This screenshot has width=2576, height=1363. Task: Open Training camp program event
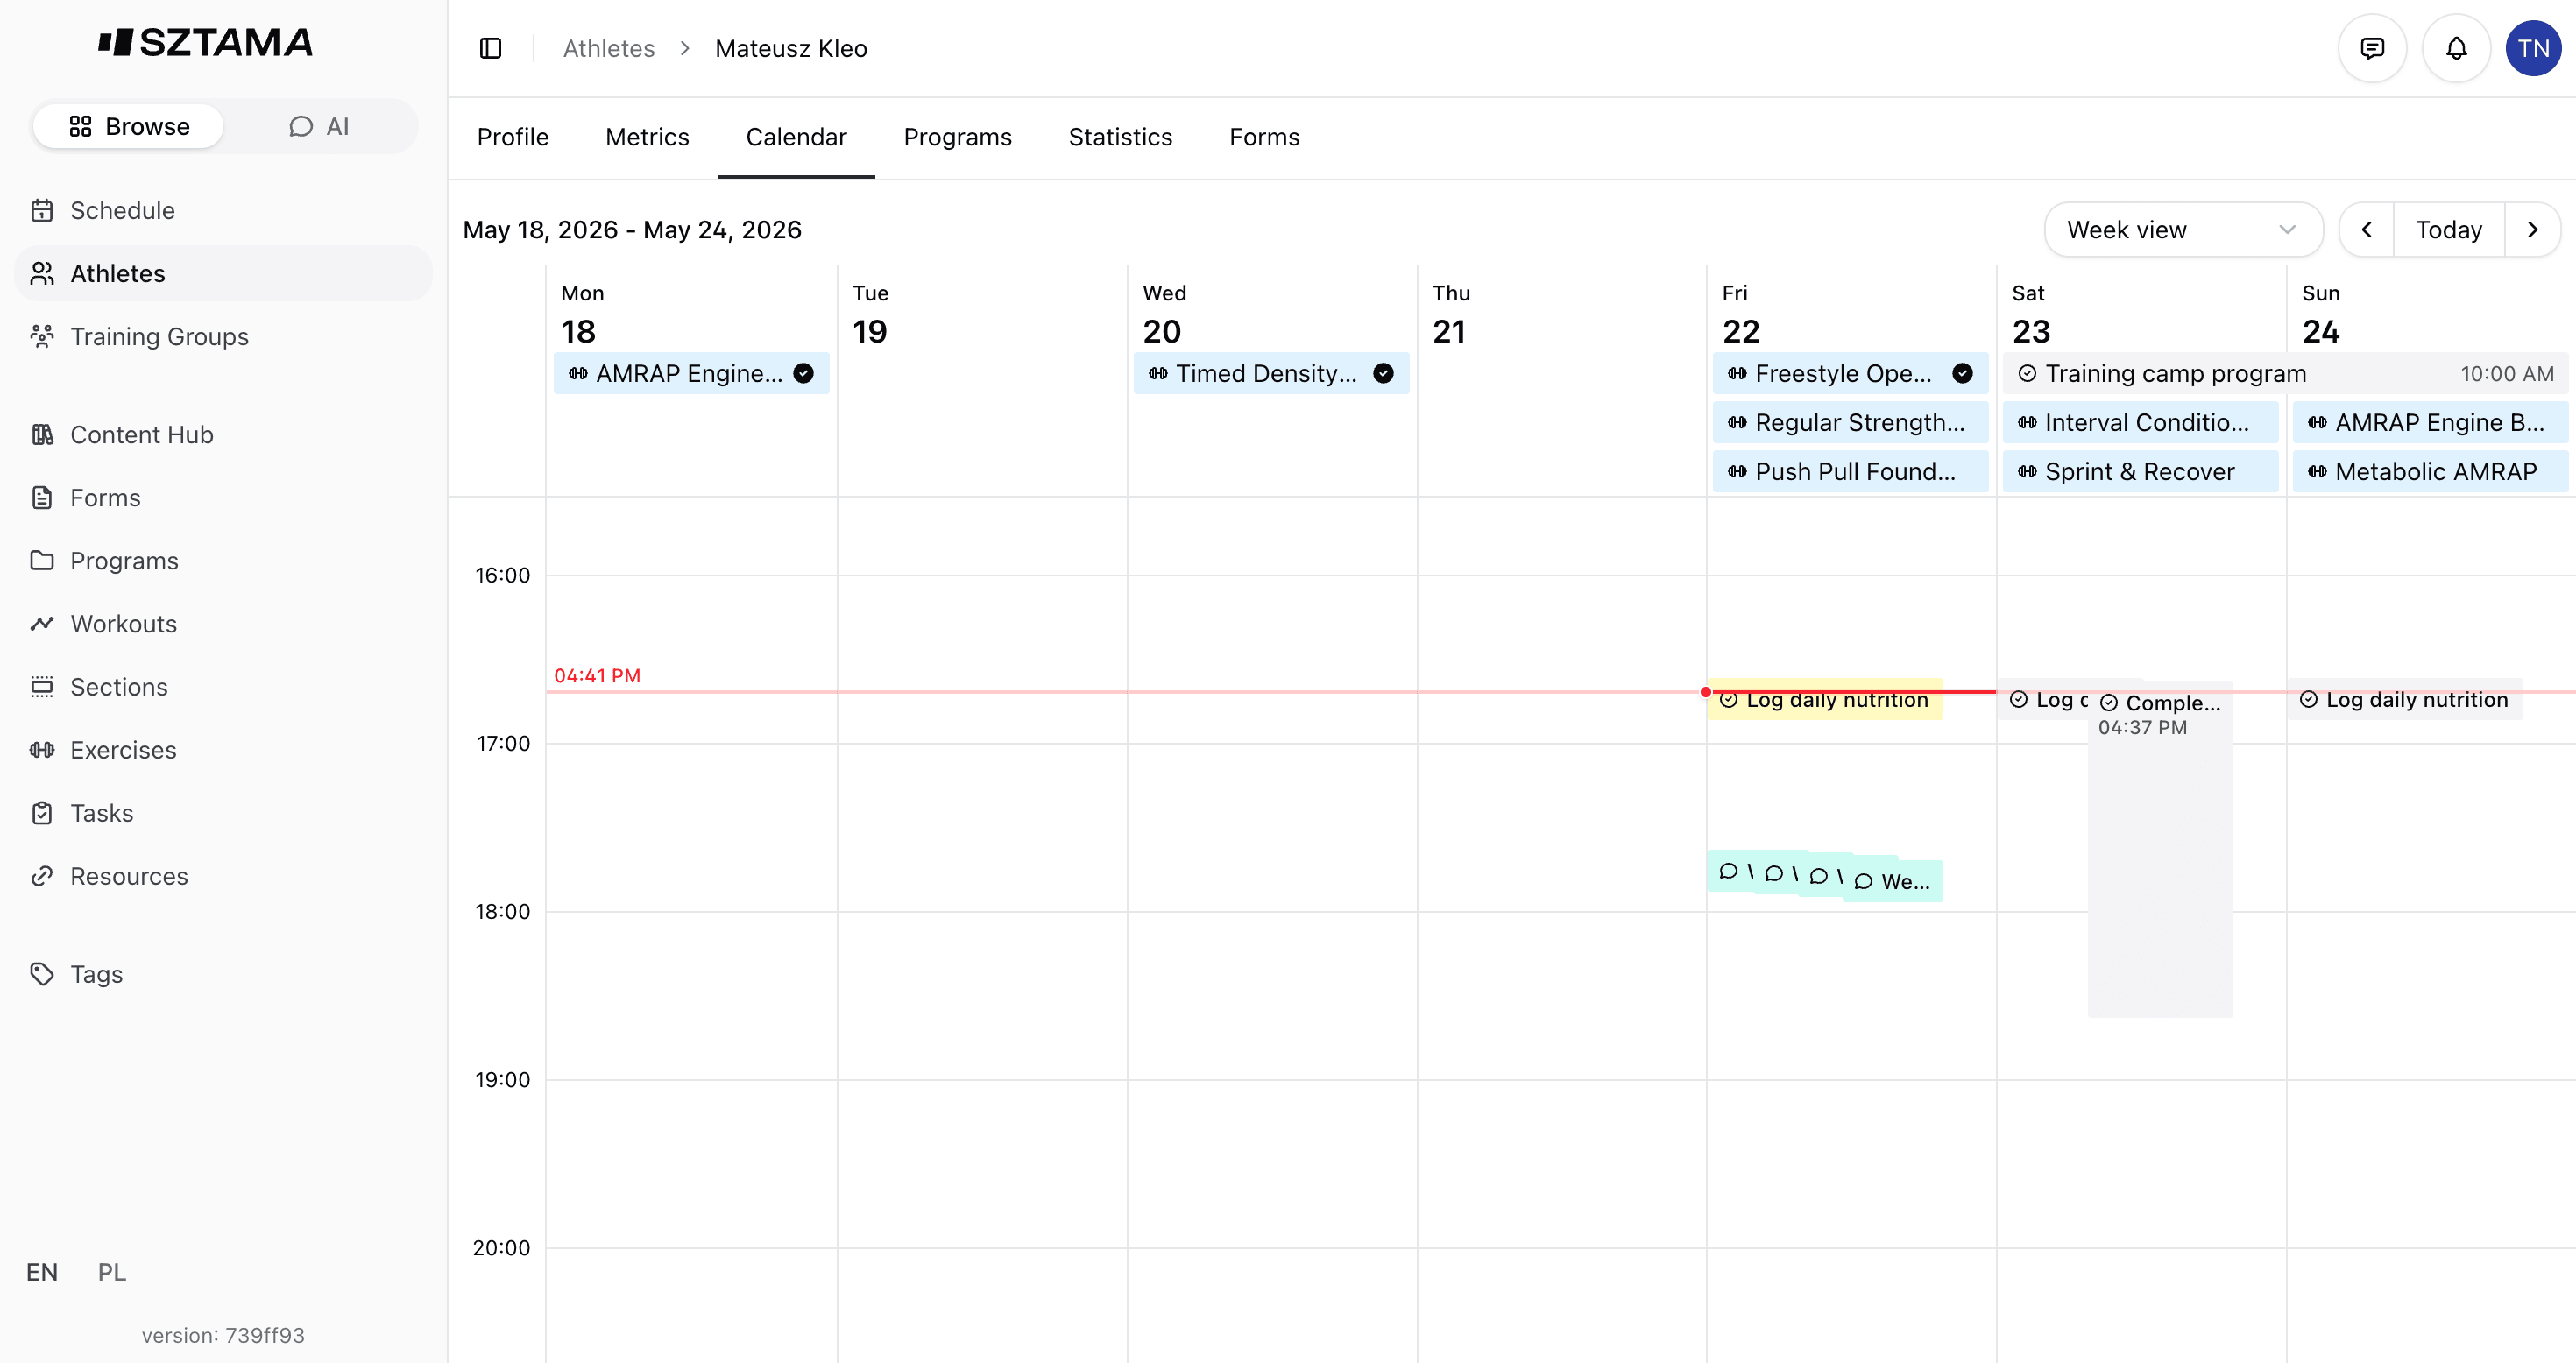tap(2285, 373)
